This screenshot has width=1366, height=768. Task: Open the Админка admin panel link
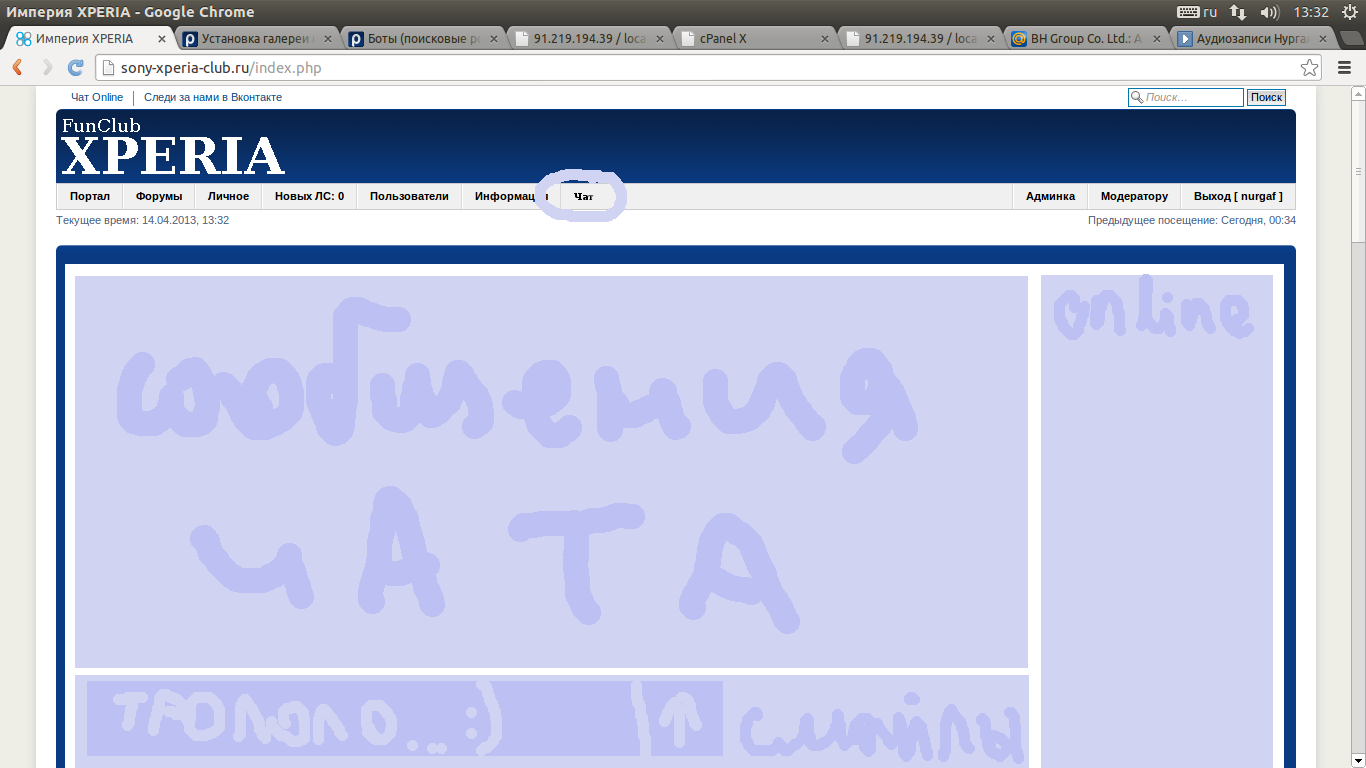pyautogui.click(x=1050, y=196)
